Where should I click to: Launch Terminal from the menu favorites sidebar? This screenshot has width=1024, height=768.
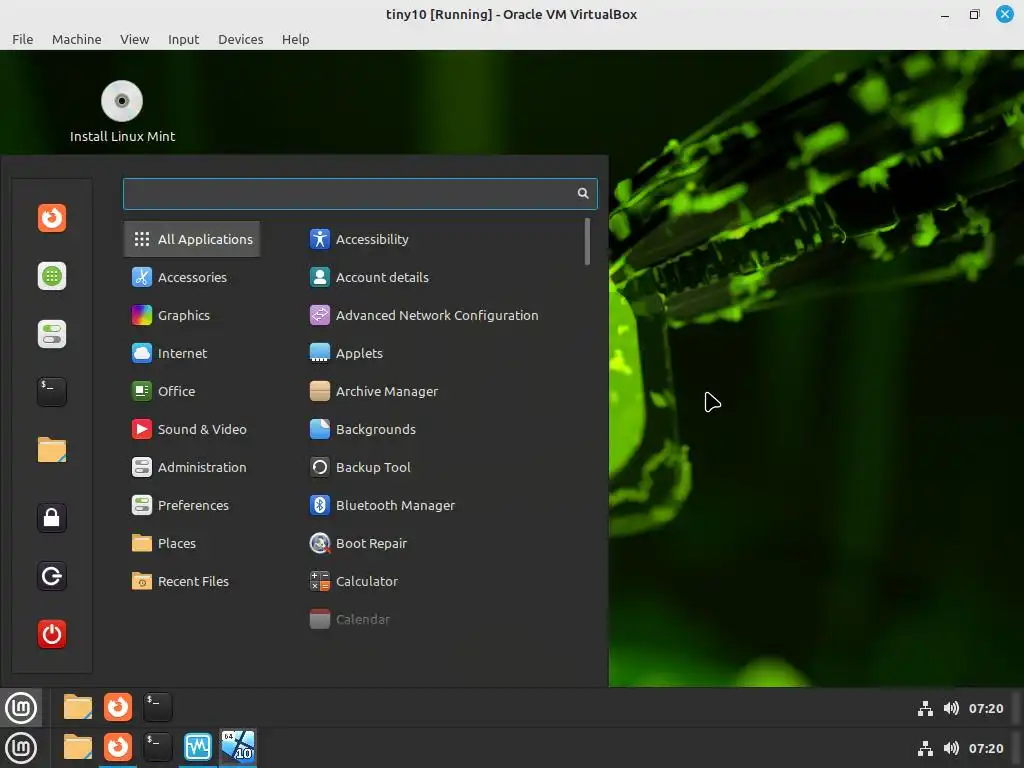point(52,392)
